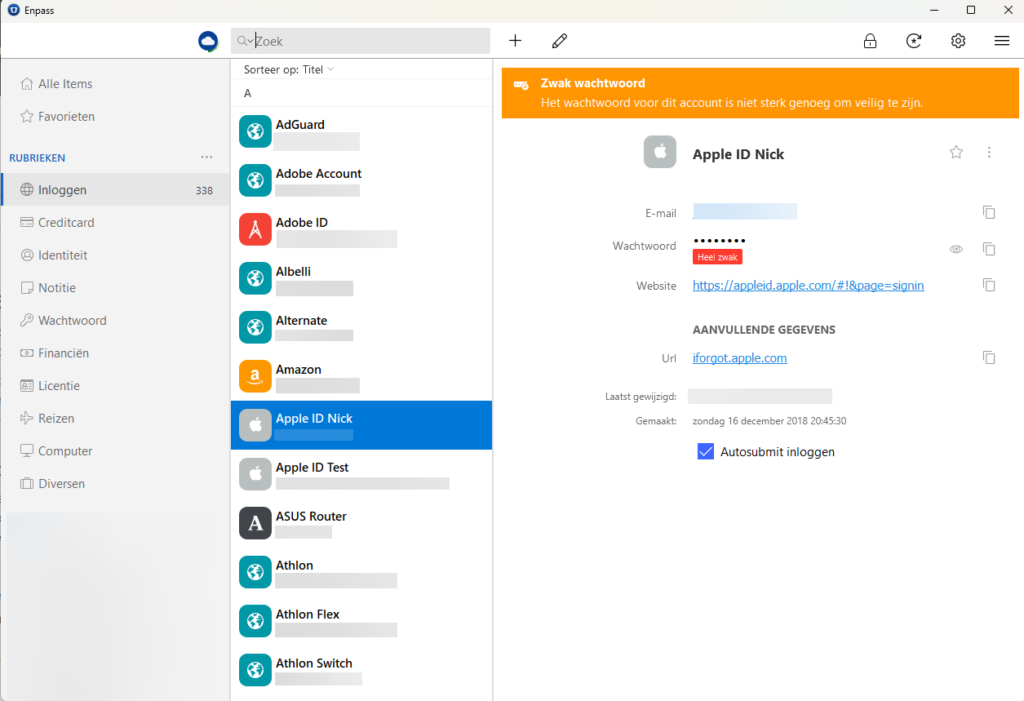
Task: Open the Rubrieken three-dots options
Action: pyautogui.click(x=207, y=157)
